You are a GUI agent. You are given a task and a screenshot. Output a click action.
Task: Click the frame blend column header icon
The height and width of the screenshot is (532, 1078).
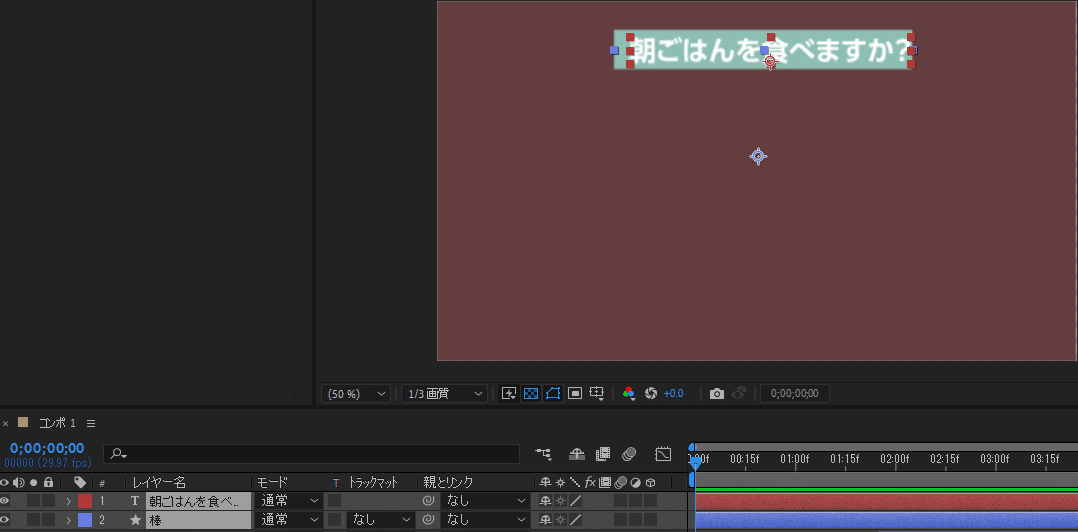(605, 483)
